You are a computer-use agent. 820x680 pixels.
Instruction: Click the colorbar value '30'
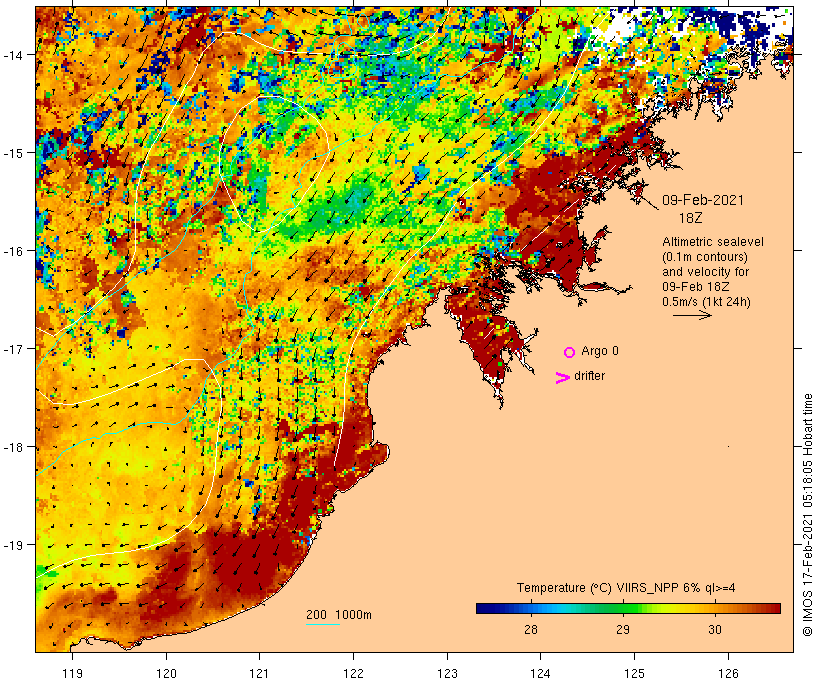pos(714,629)
